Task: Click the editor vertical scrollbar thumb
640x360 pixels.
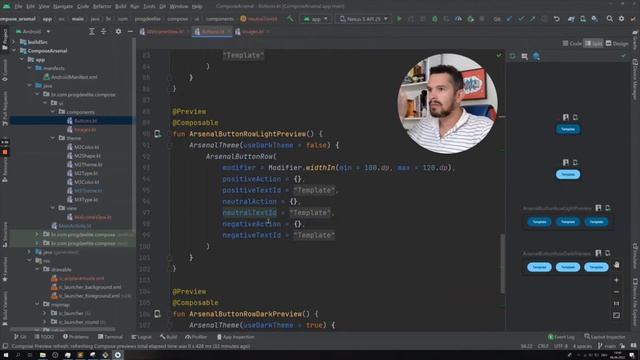Action: (502, 263)
